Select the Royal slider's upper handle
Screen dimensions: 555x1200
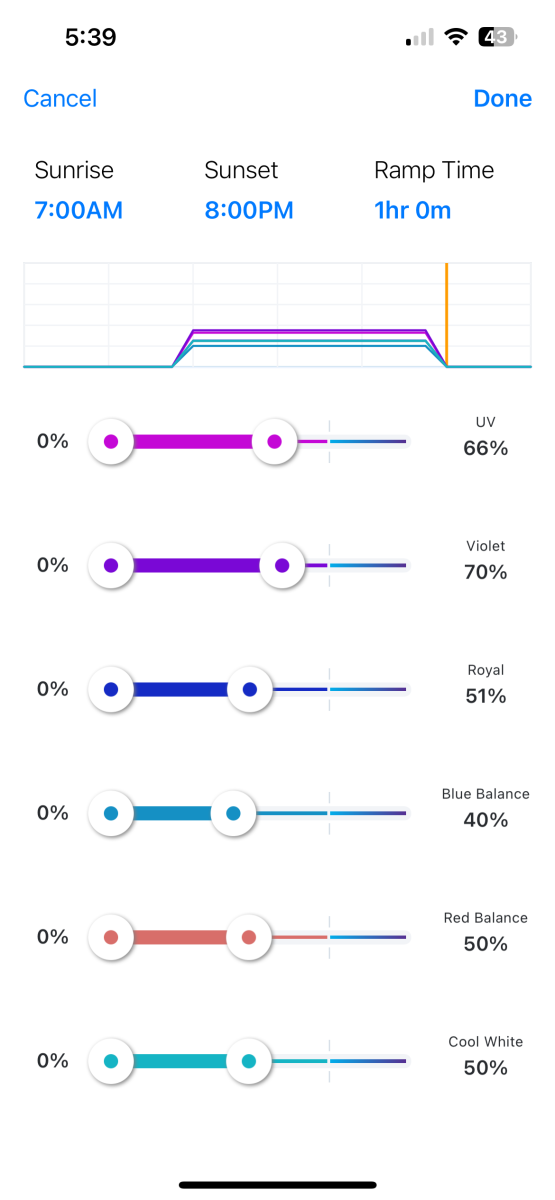tap(250, 689)
